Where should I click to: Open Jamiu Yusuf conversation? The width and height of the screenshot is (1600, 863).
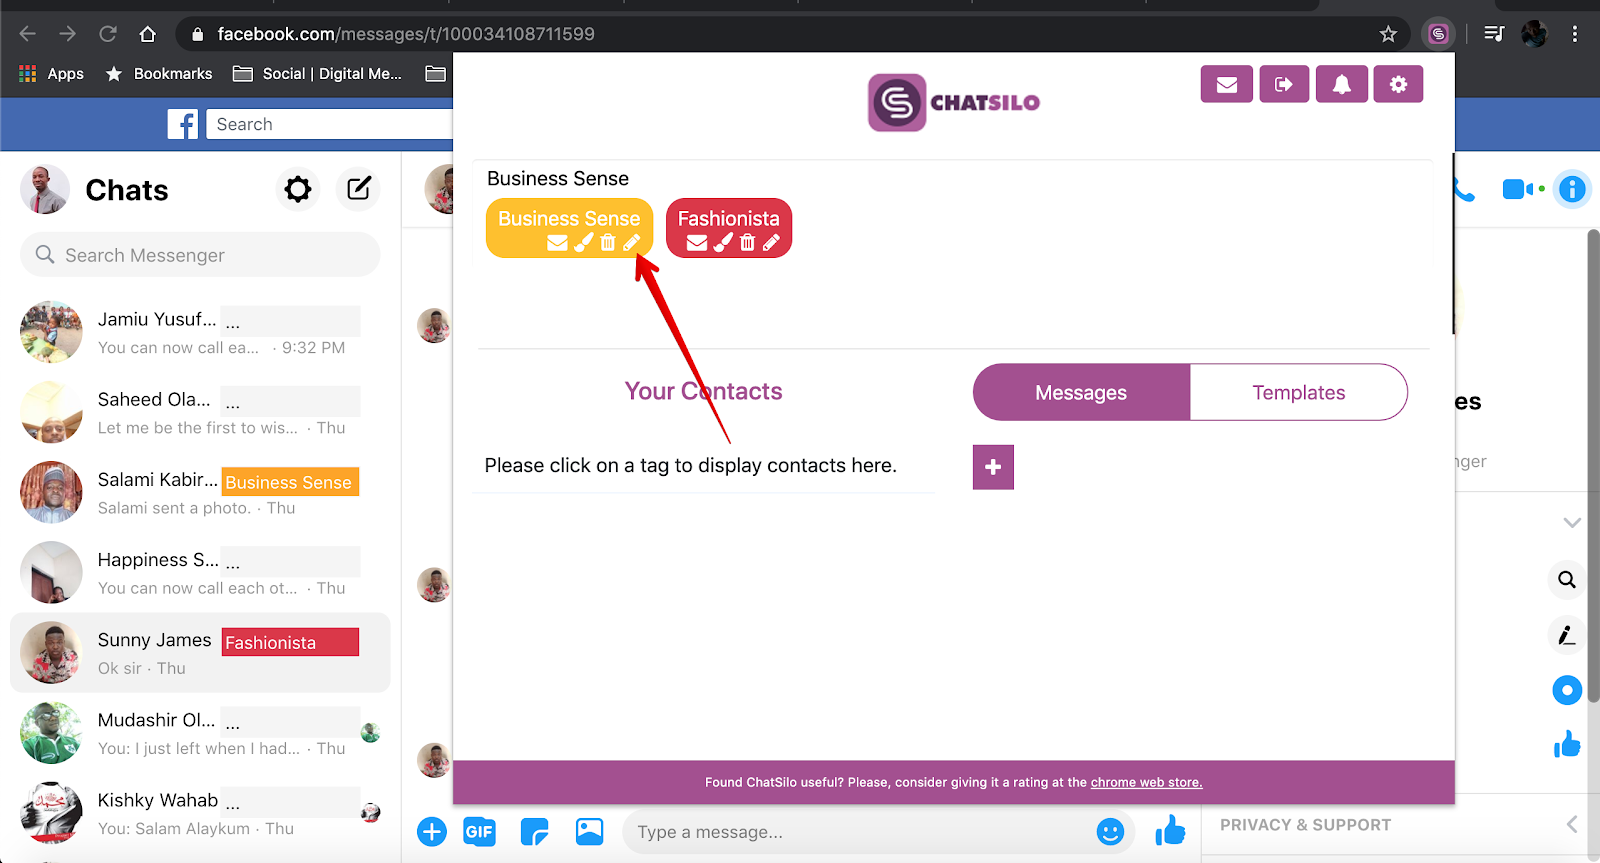[200, 332]
